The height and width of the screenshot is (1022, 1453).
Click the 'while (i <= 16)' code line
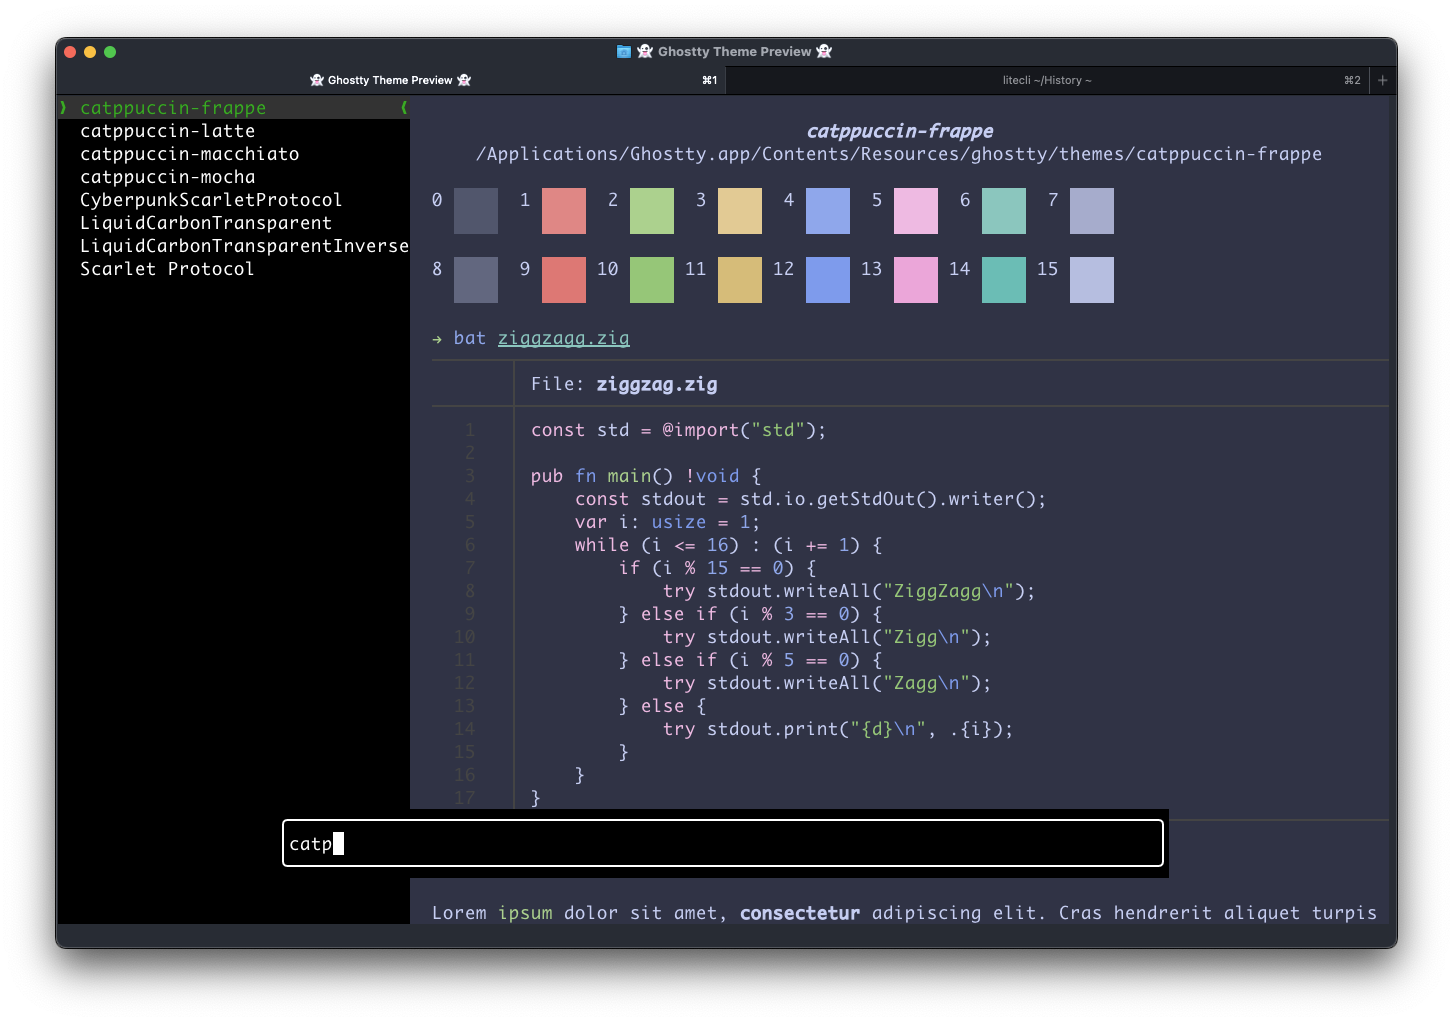(x=728, y=545)
